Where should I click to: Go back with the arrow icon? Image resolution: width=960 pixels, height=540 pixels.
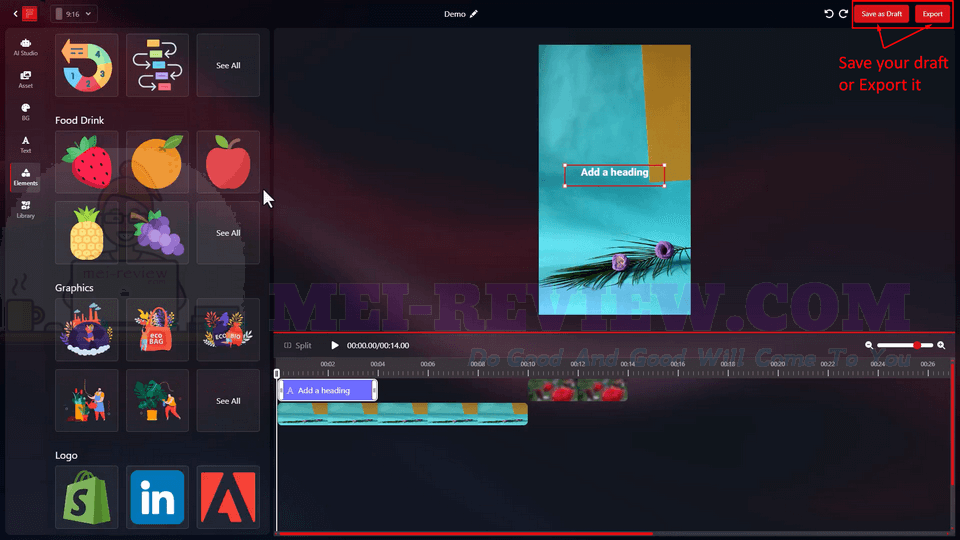[x=15, y=13]
